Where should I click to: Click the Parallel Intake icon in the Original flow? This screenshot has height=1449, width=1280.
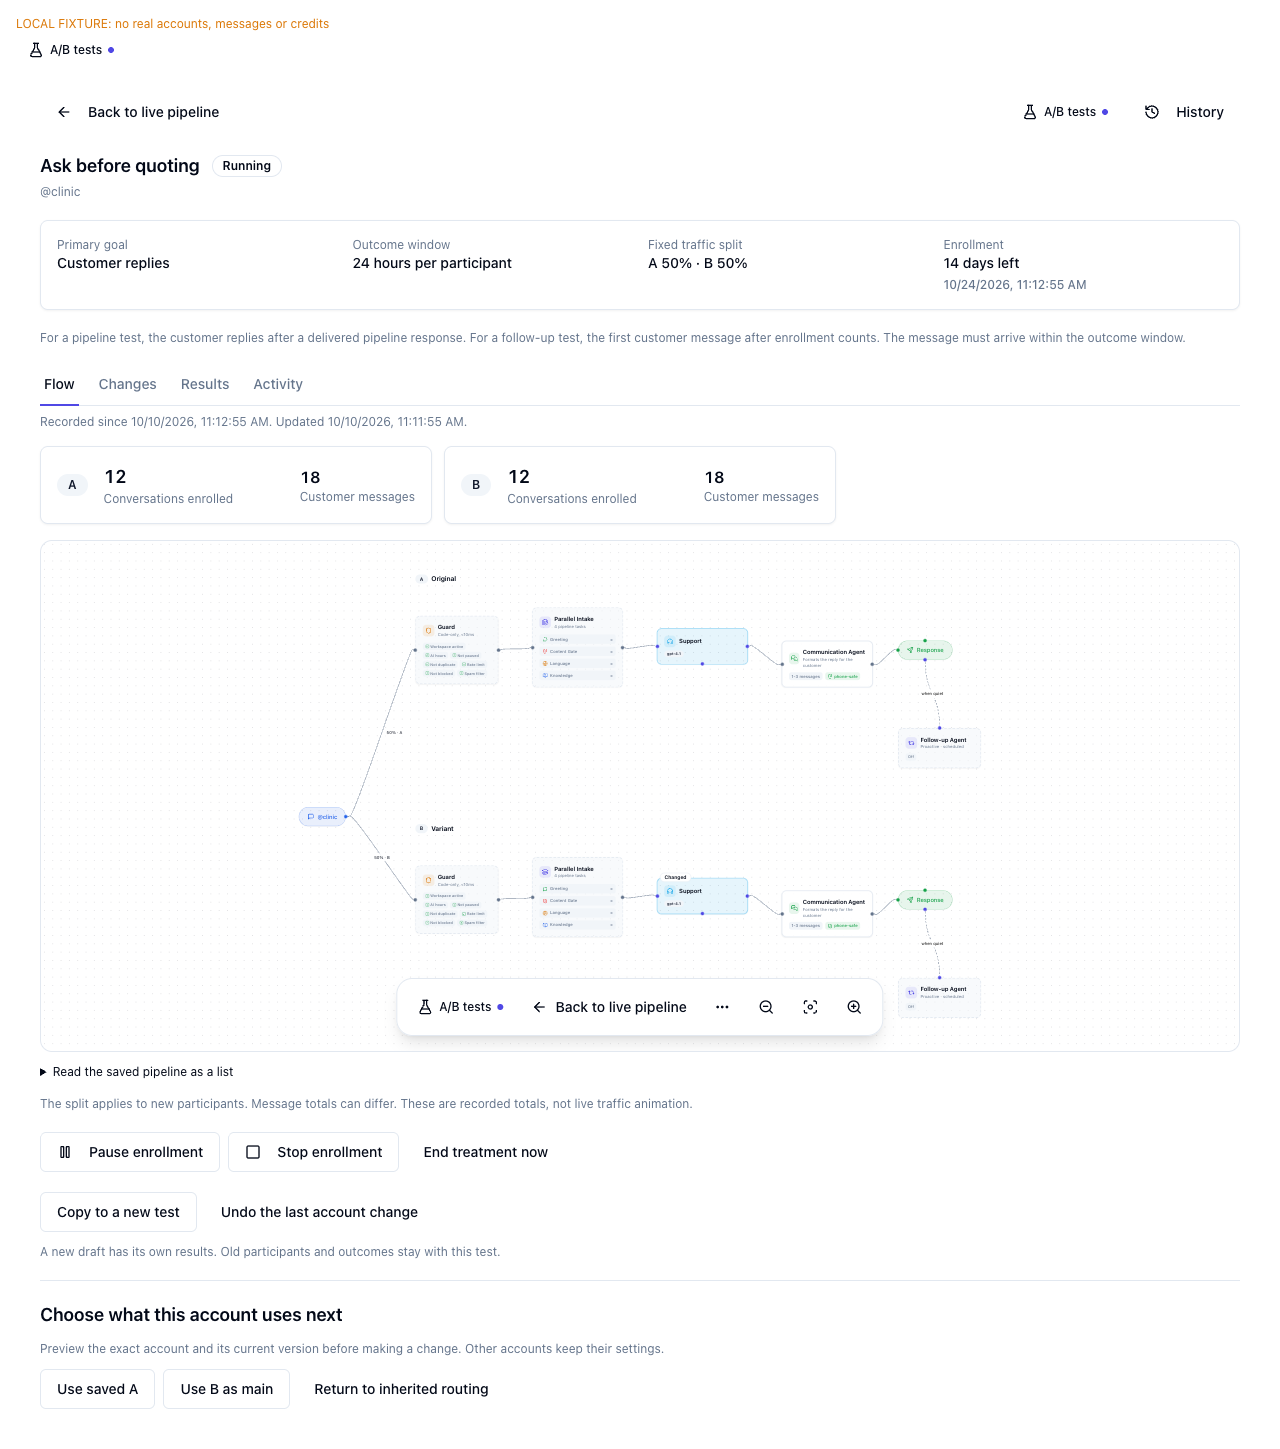545,622
